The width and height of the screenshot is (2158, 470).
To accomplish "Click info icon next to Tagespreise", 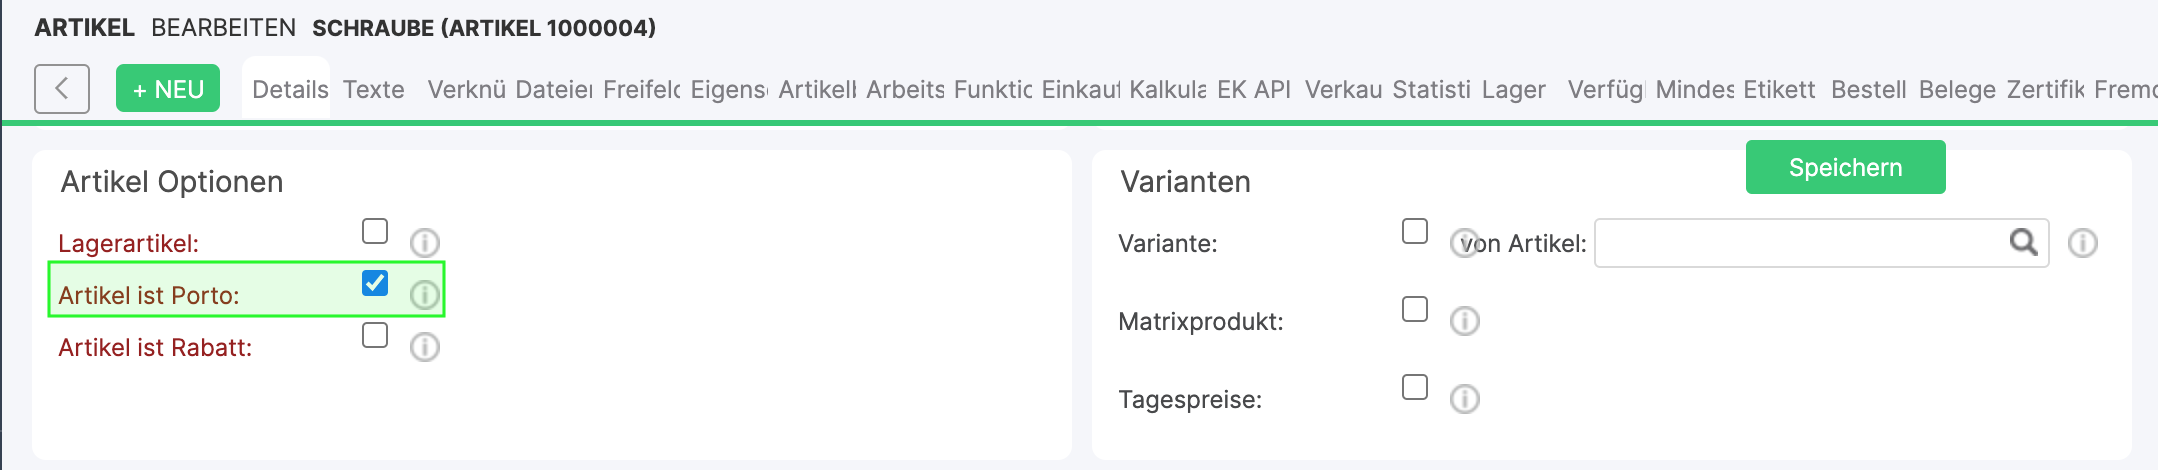I will (x=1465, y=399).
